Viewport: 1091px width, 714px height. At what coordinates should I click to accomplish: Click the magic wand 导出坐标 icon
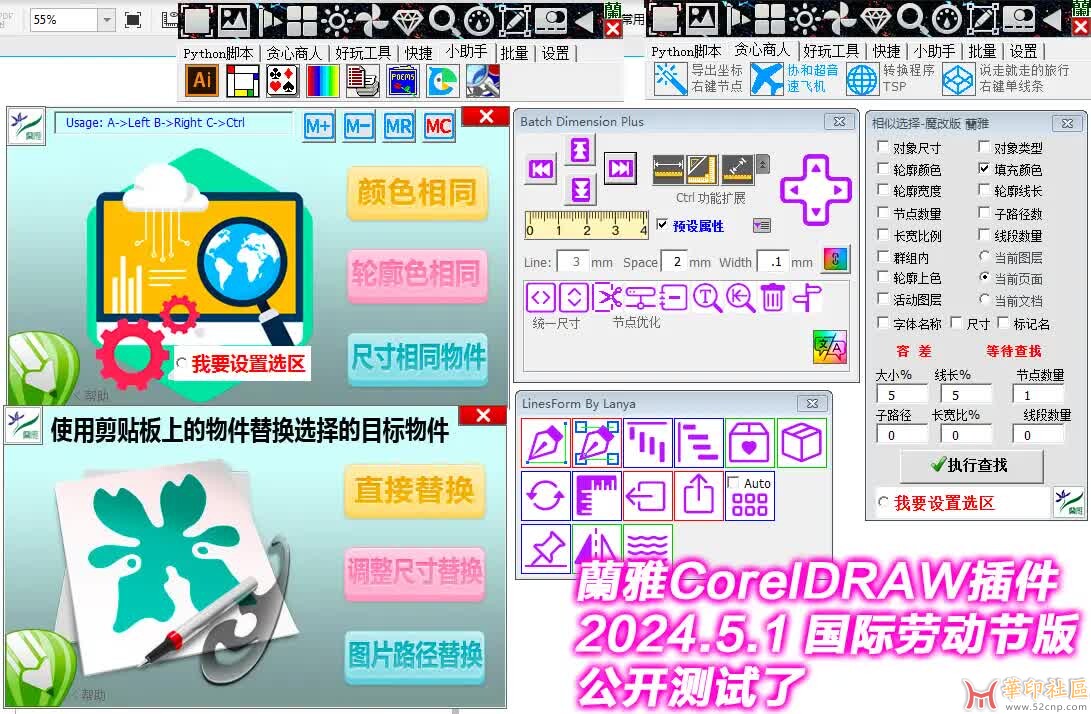coord(671,79)
